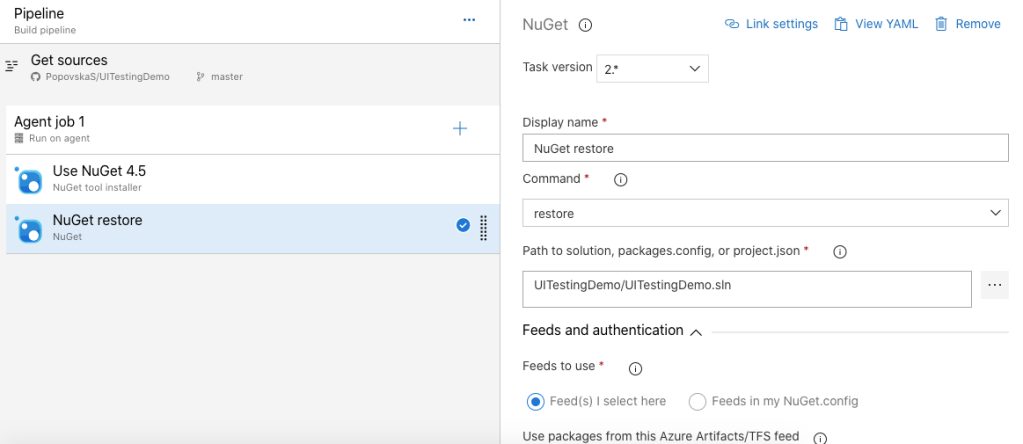Toggle the blue checkmark on NuGet restore
The image size is (1023, 444).
[x=463, y=226]
